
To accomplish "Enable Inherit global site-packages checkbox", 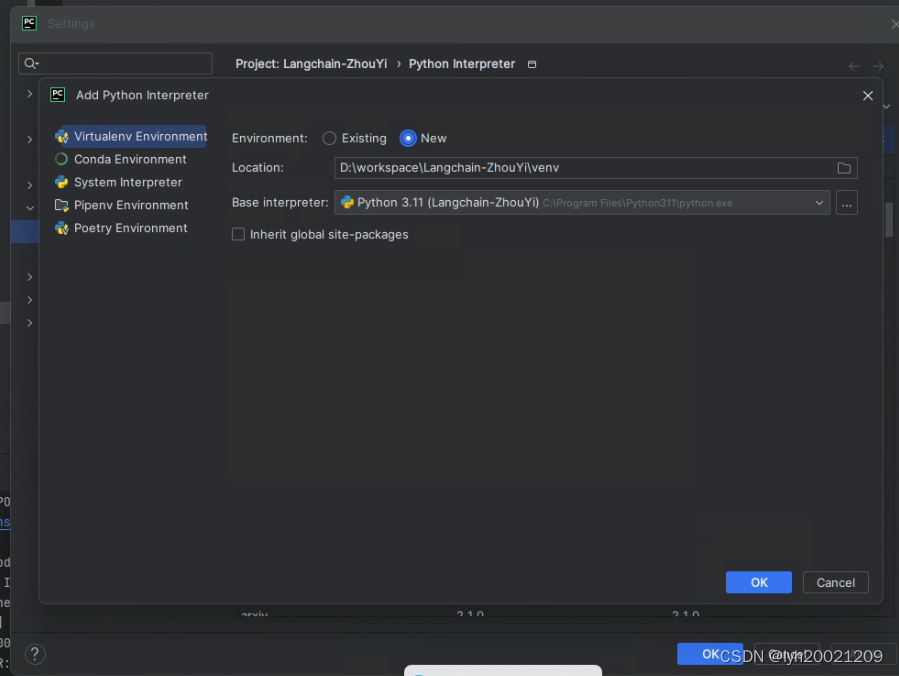I will click(238, 234).
